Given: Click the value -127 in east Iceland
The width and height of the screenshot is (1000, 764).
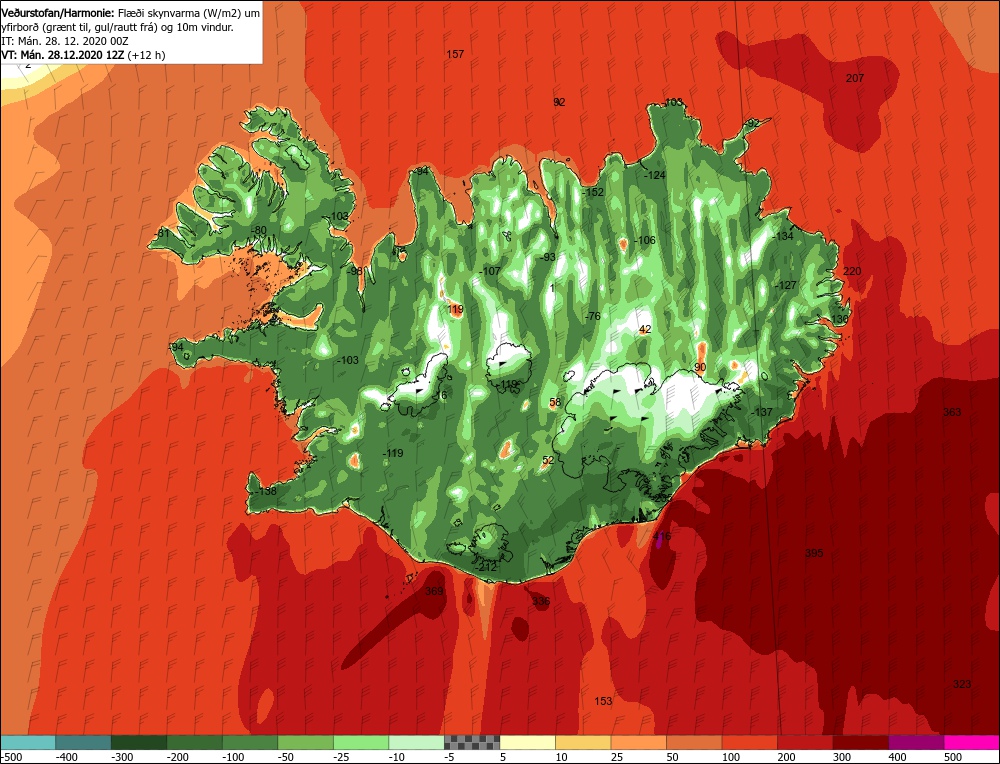Looking at the screenshot, I should tap(786, 285).
